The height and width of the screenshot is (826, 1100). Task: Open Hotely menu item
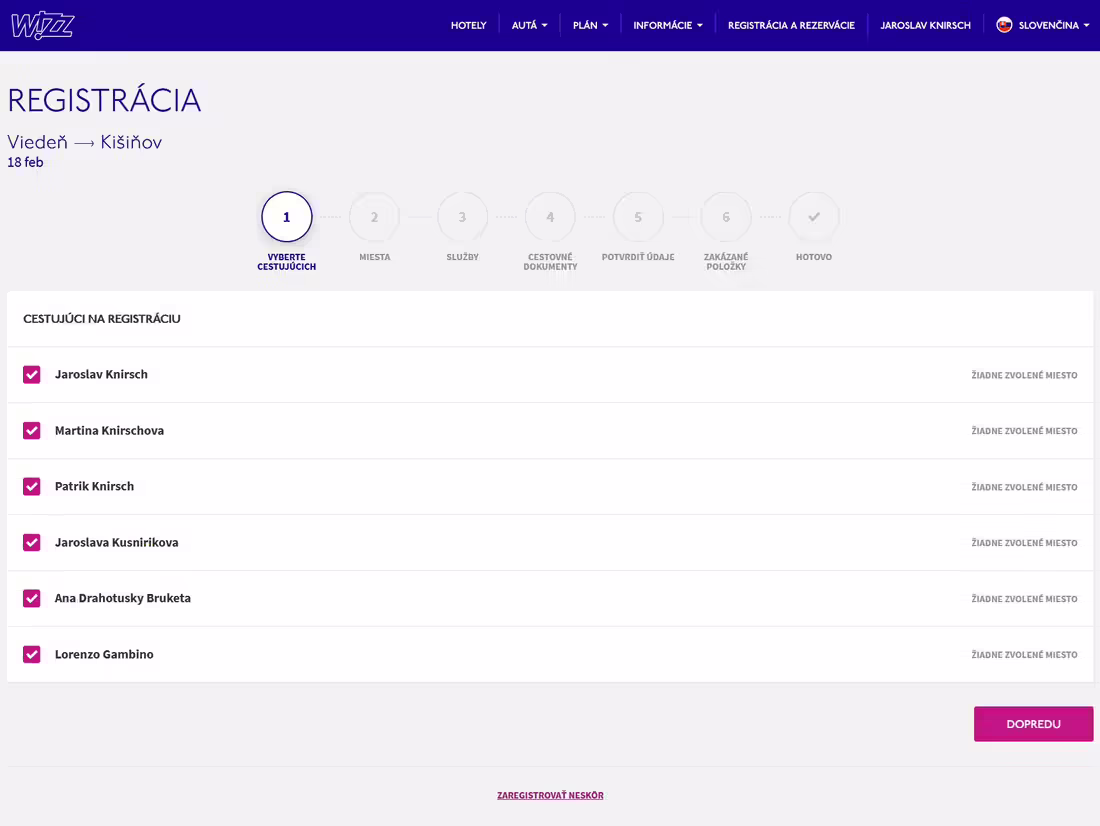click(469, 25)
